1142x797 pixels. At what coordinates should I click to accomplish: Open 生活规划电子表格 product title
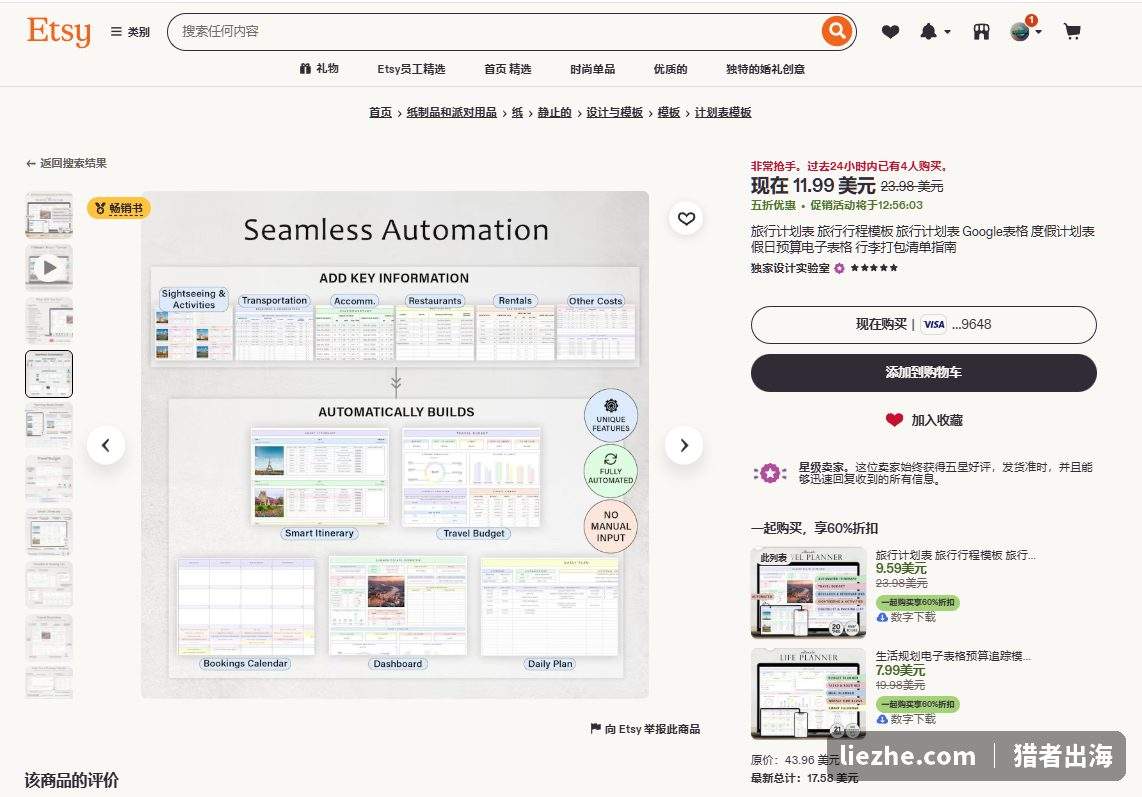pyautogui.click(x=953, y=656)
